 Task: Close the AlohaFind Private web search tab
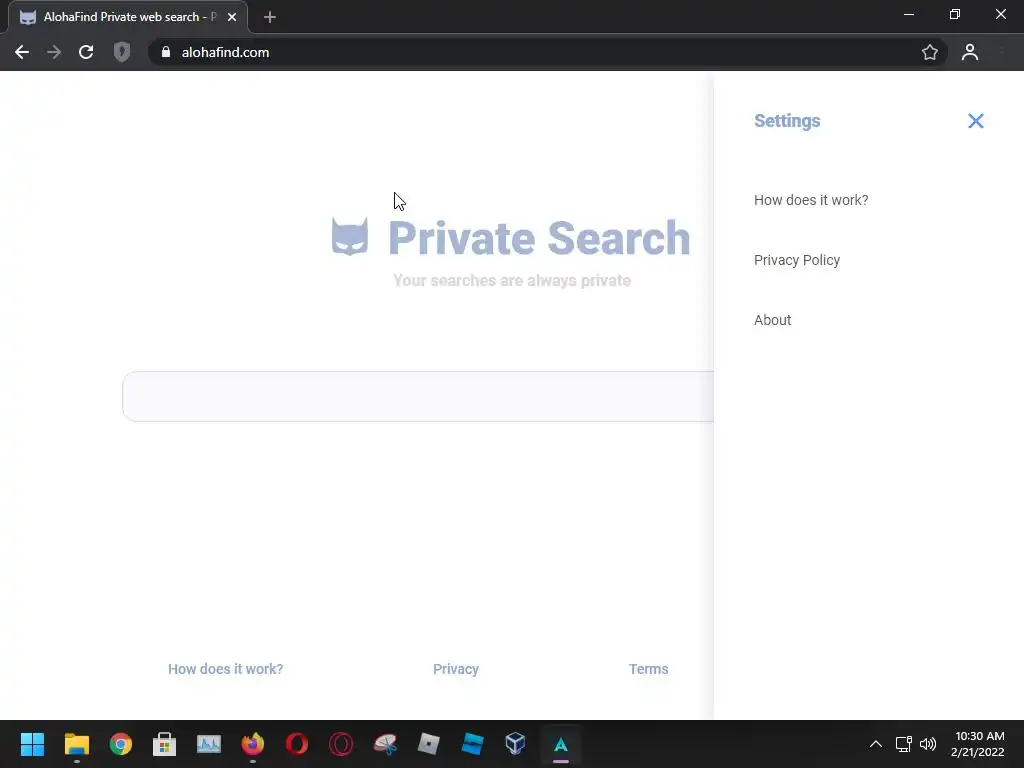[x=232, y=17]
